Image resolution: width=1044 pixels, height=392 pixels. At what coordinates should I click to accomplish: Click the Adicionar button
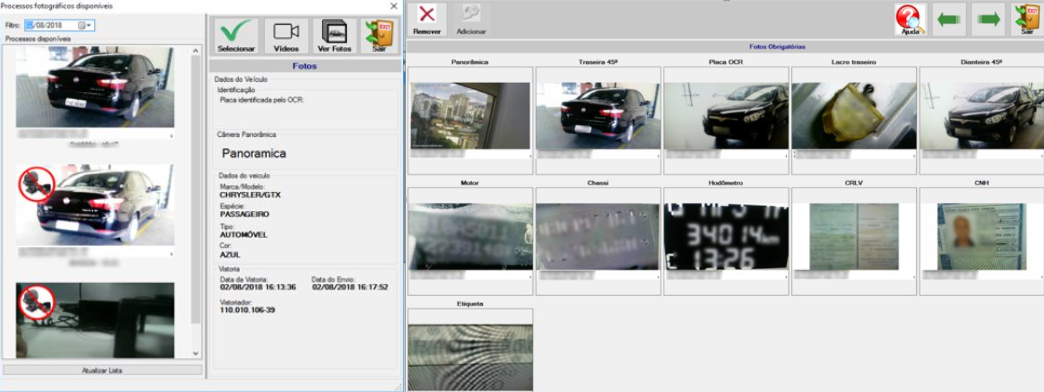click(471, 19)
